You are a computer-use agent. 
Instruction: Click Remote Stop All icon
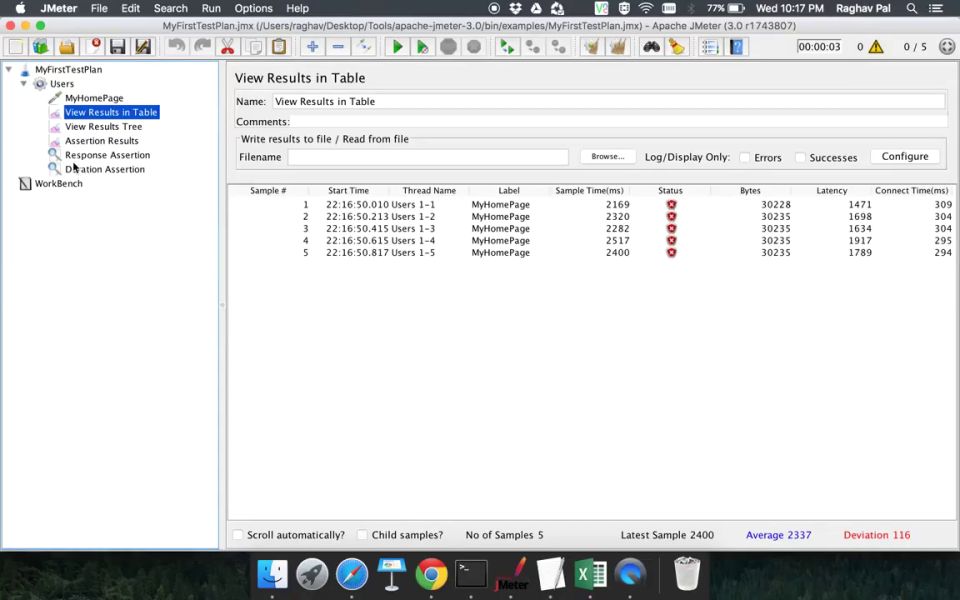coord(533,47)
